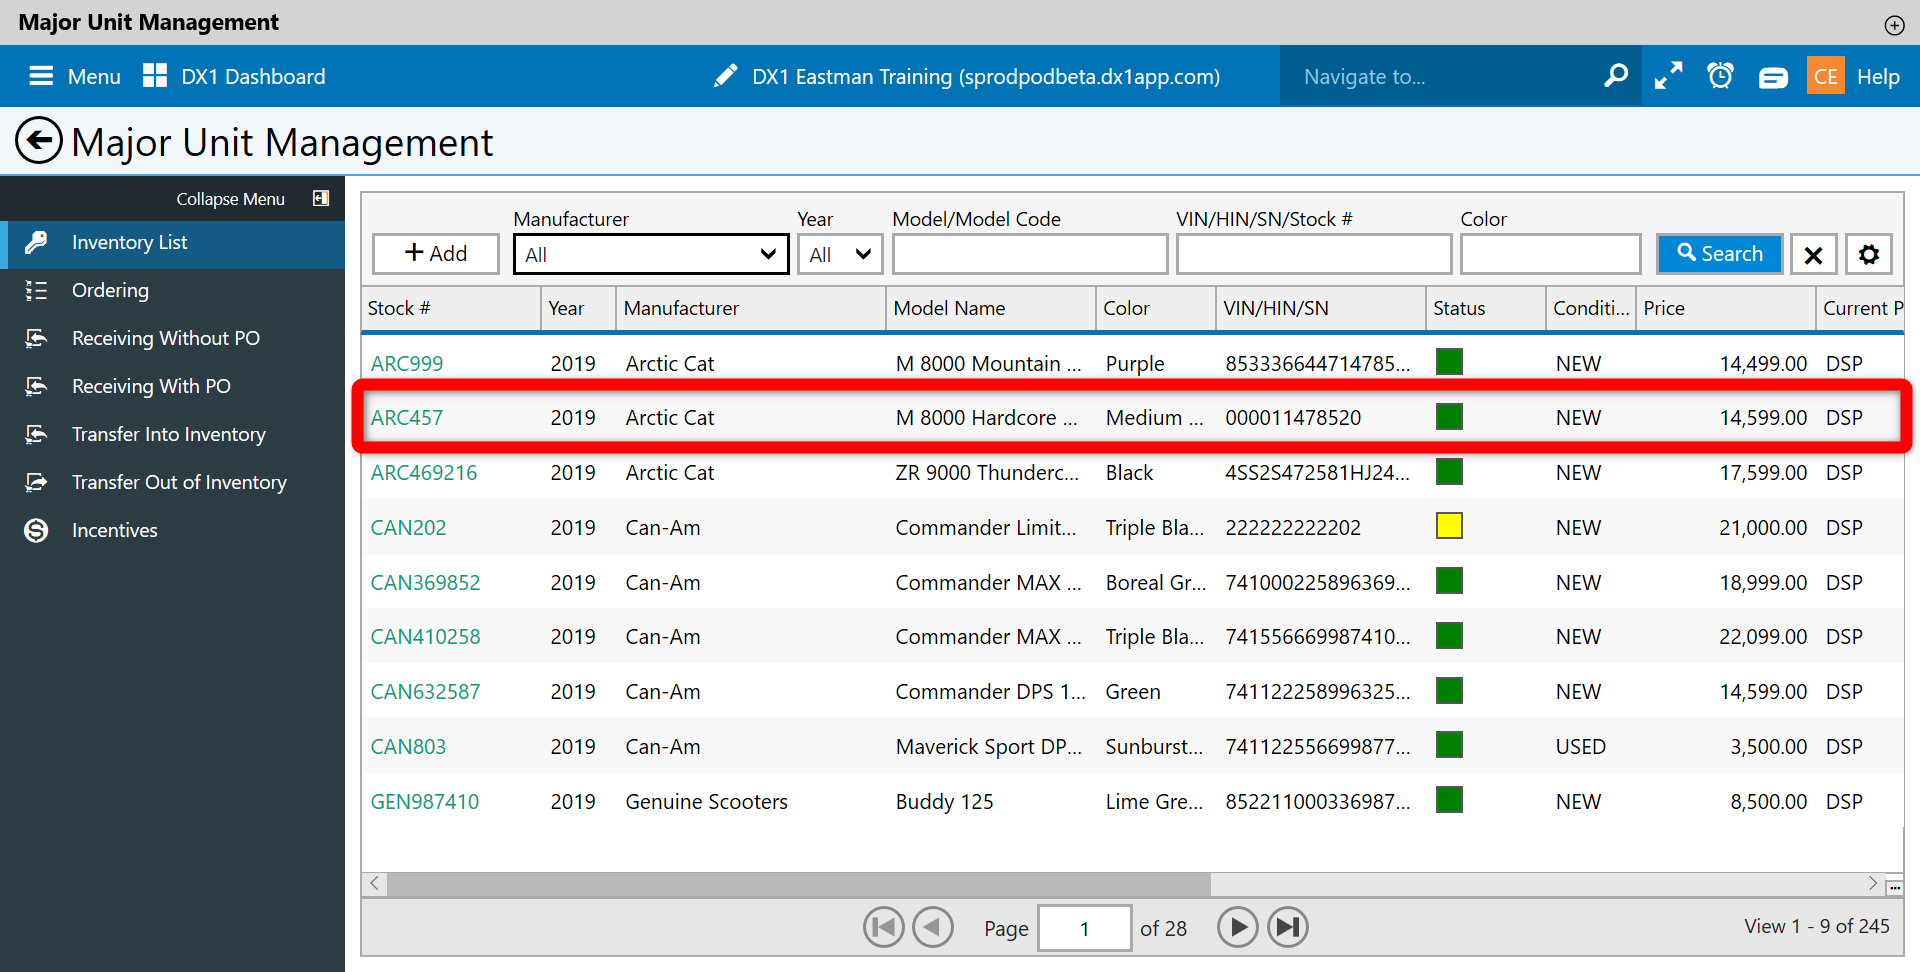This screenshot has height=972, width=1920.
Task: Click the blue Search button
Action: click(1720, 254)
